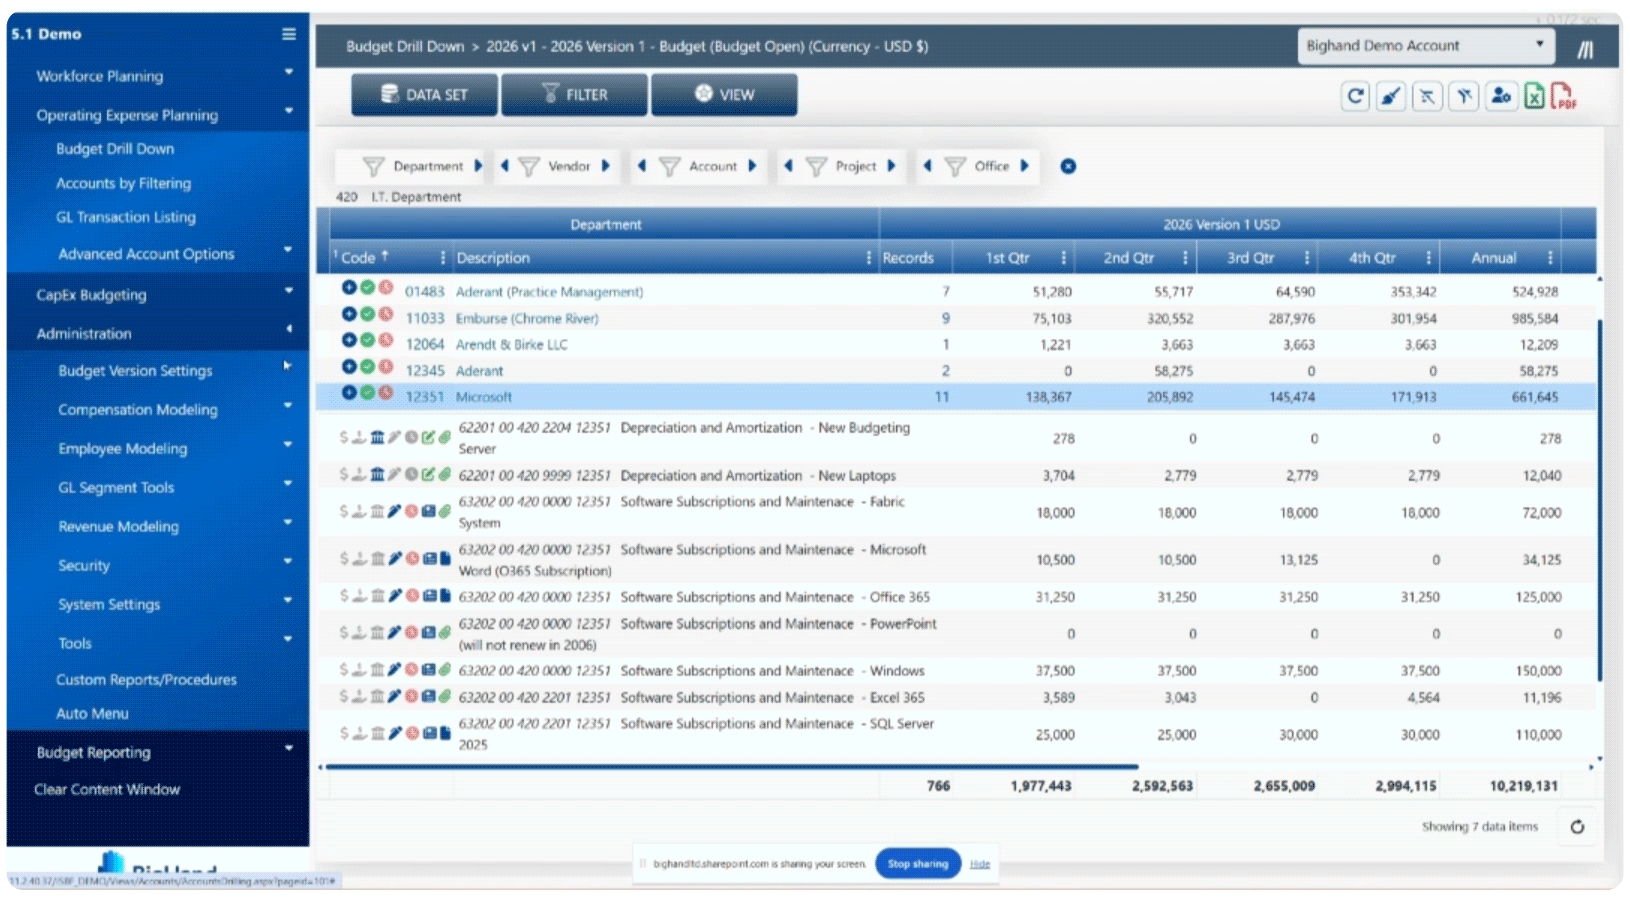Open GL Transaction Listing
Viewport: 1630px width, 900px height.
[126, 217]
